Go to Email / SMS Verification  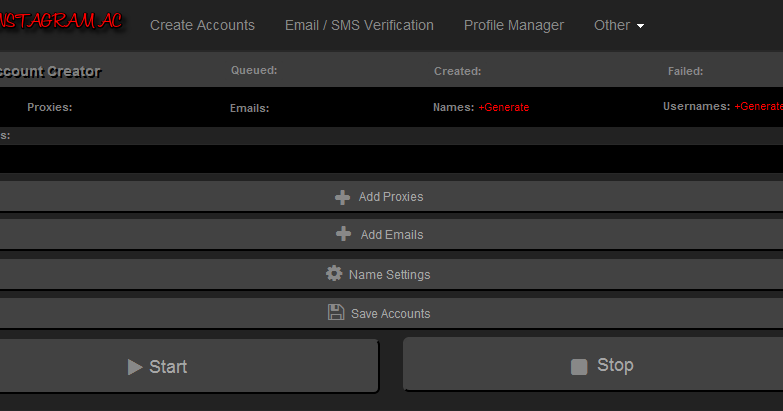click(x=359, y=25)
